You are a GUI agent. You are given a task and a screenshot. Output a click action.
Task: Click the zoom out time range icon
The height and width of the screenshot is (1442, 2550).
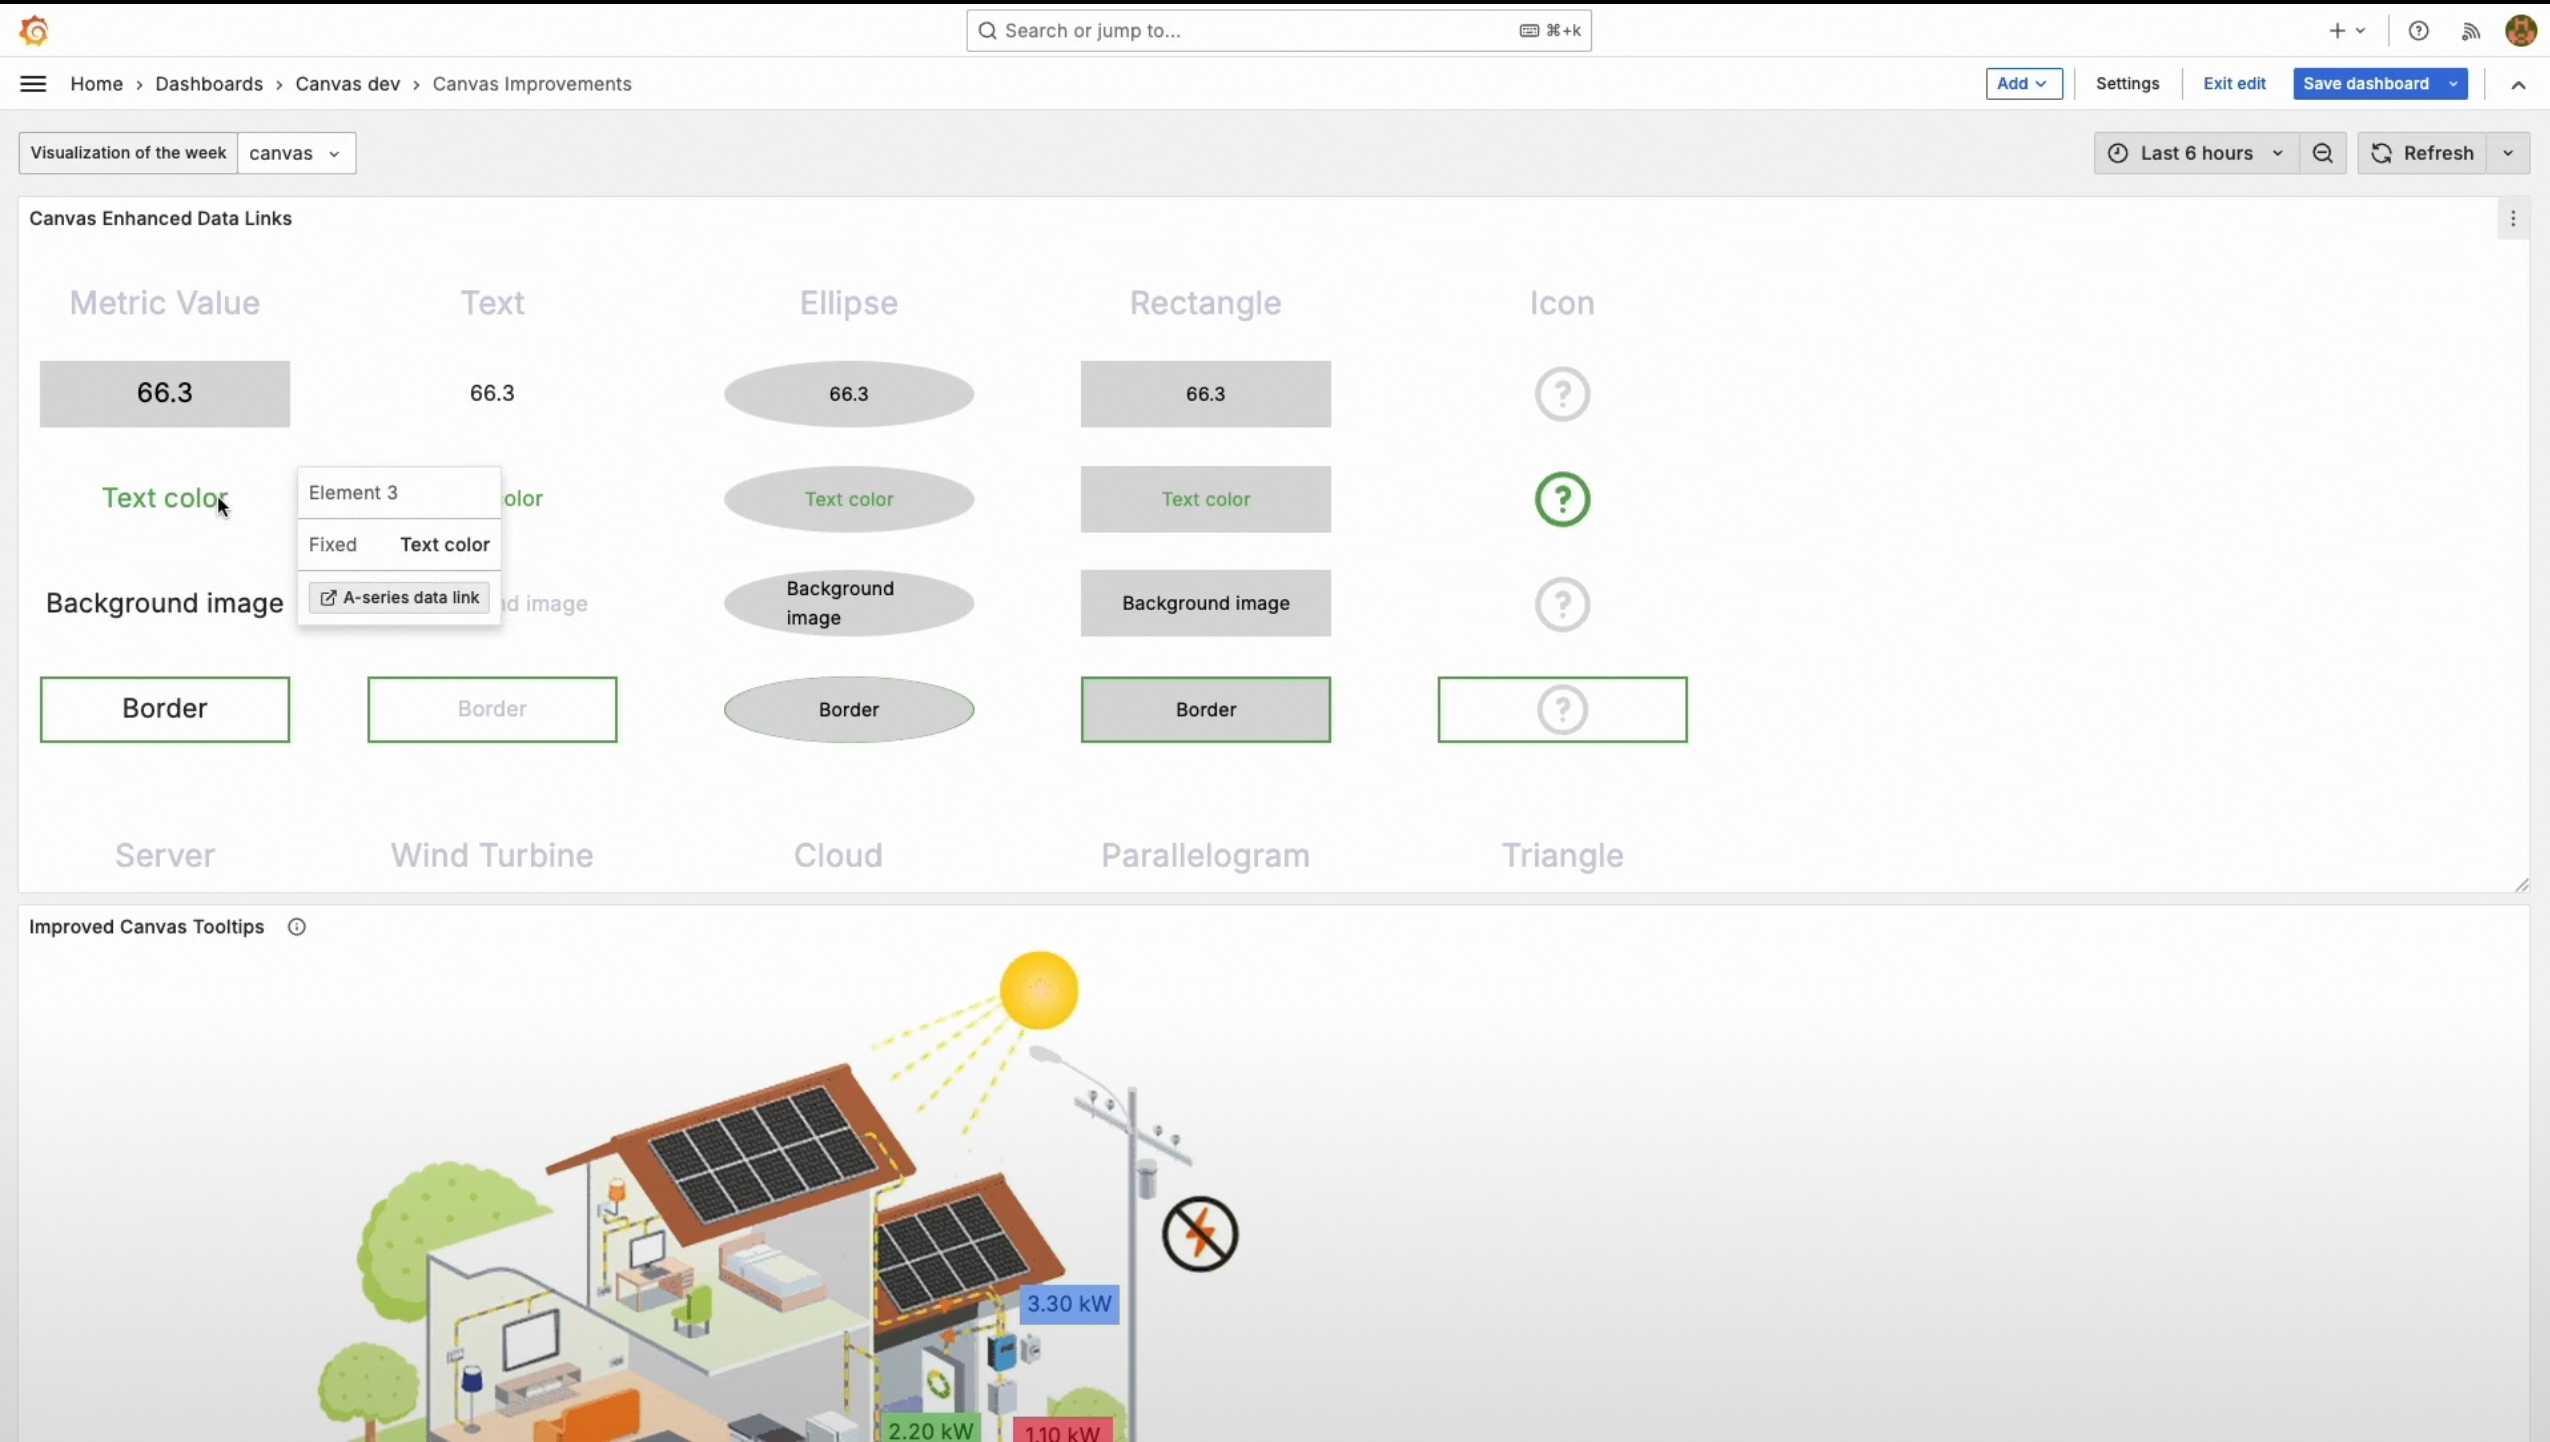click(x=2322, y=153)
